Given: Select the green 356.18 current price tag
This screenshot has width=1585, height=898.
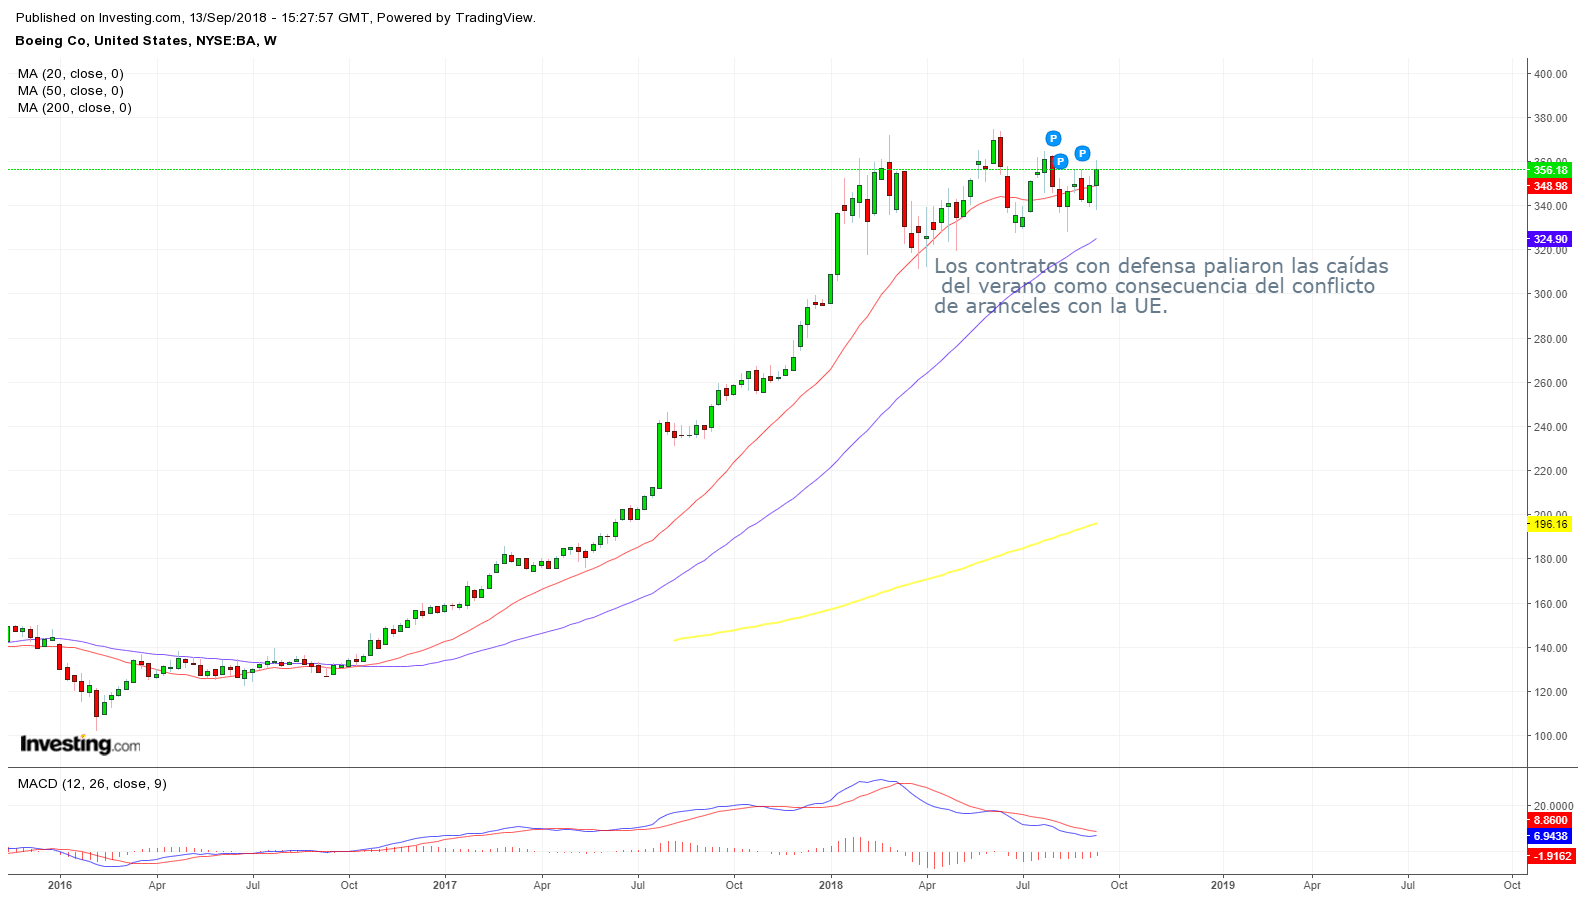Looking at the screenshot, I should click(x=1550, y=170).
